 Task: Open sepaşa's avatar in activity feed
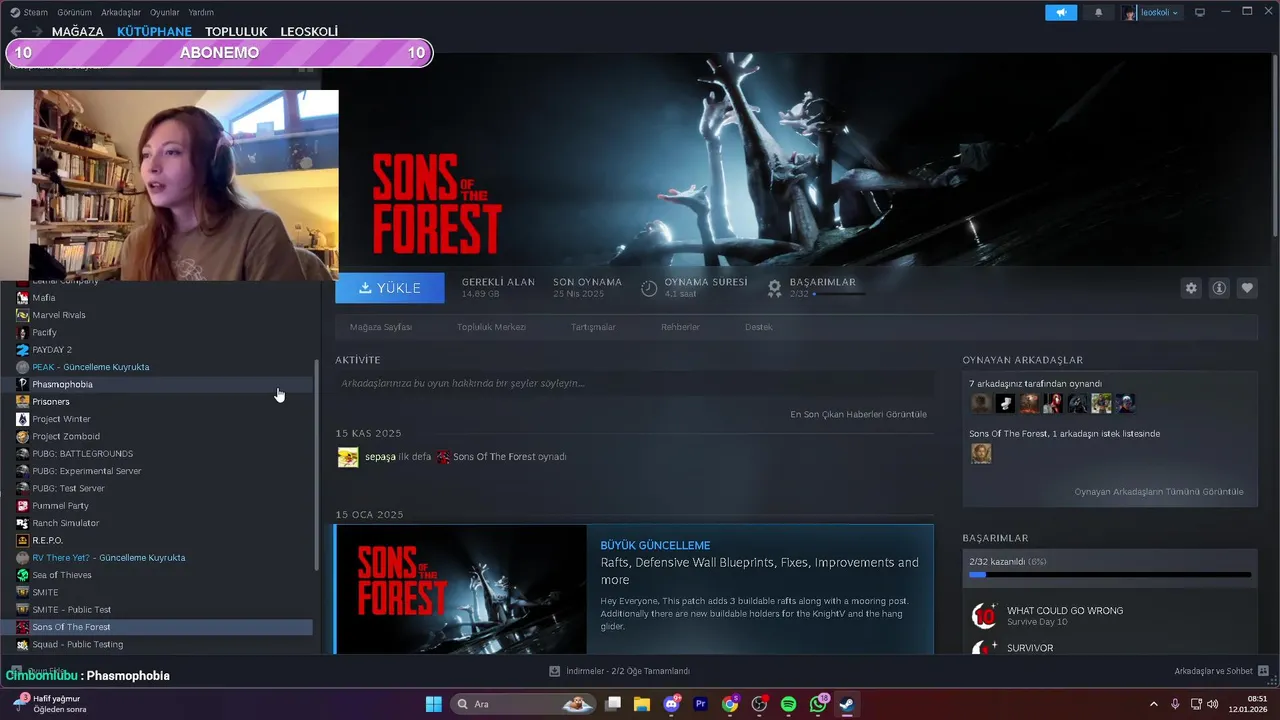coord(348,457)
